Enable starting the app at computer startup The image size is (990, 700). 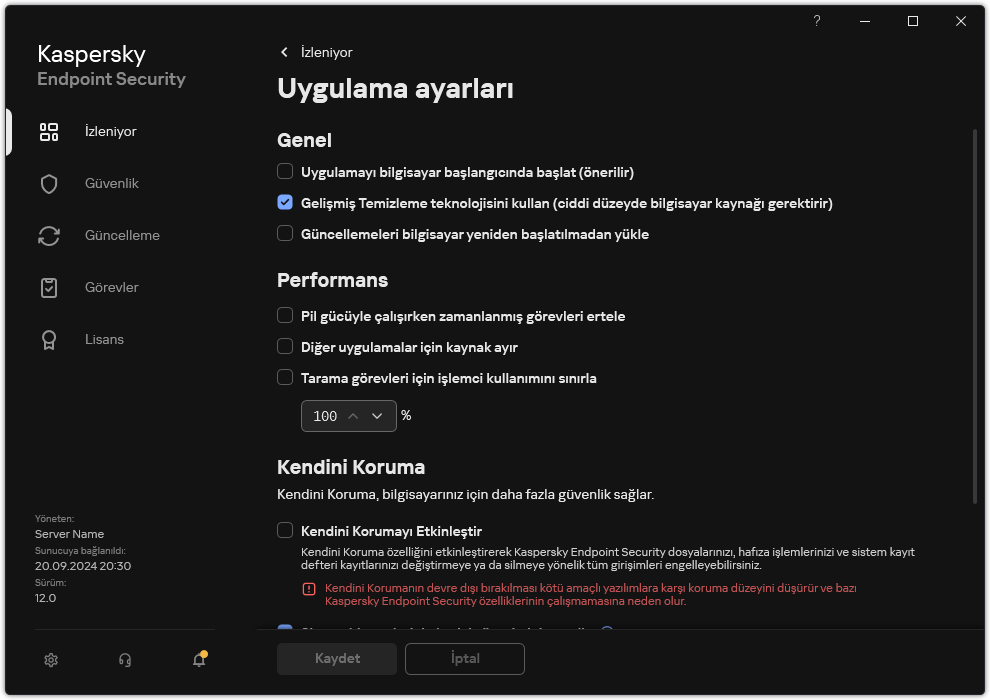[284, 171]
